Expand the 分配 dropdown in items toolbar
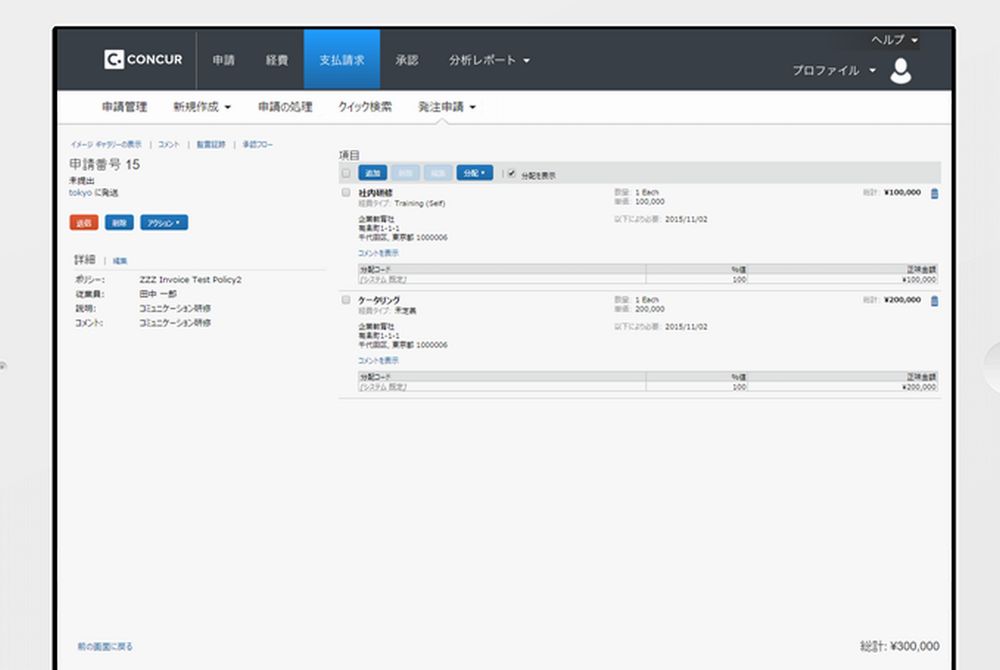 (x=474, y=173)
